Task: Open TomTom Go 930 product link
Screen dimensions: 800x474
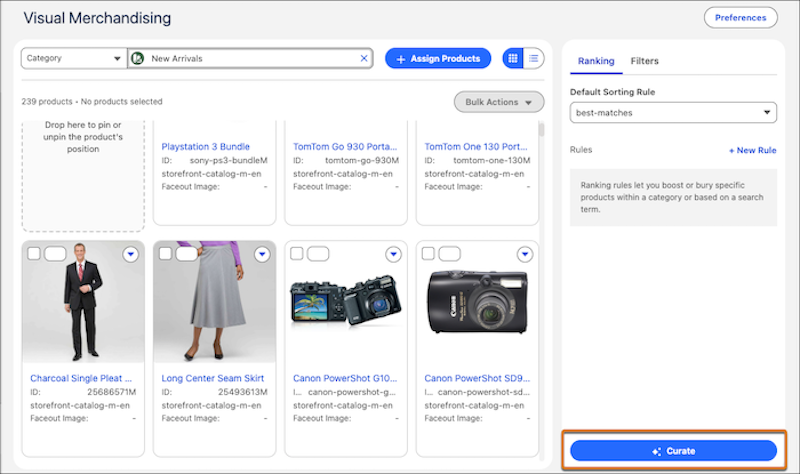Action: (x=345, y=147)
